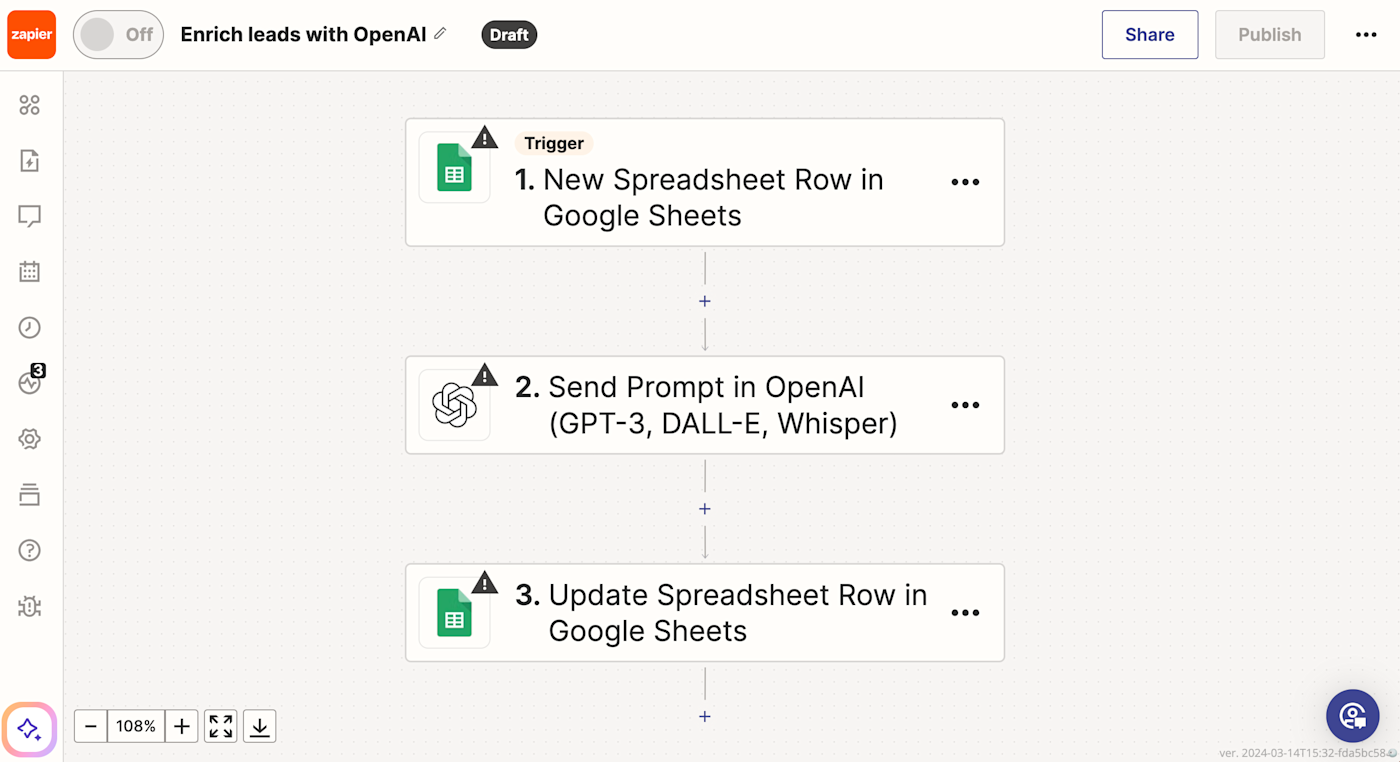Viewport: 1400px width, 762px height.
Task: Click the warning icon on step 2
Action: pos(485,375)
